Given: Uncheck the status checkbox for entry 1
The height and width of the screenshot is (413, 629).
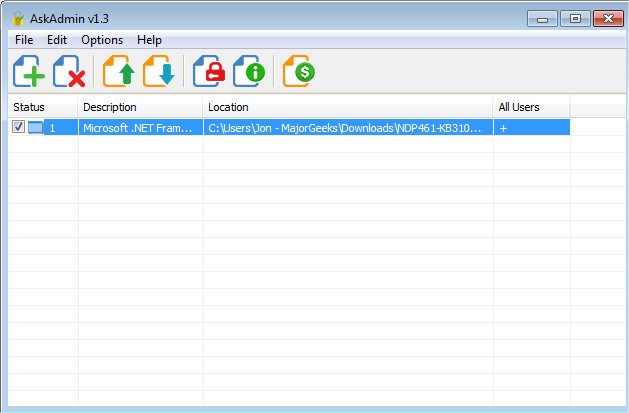Looking at the screenshot, I should [18, 127].
